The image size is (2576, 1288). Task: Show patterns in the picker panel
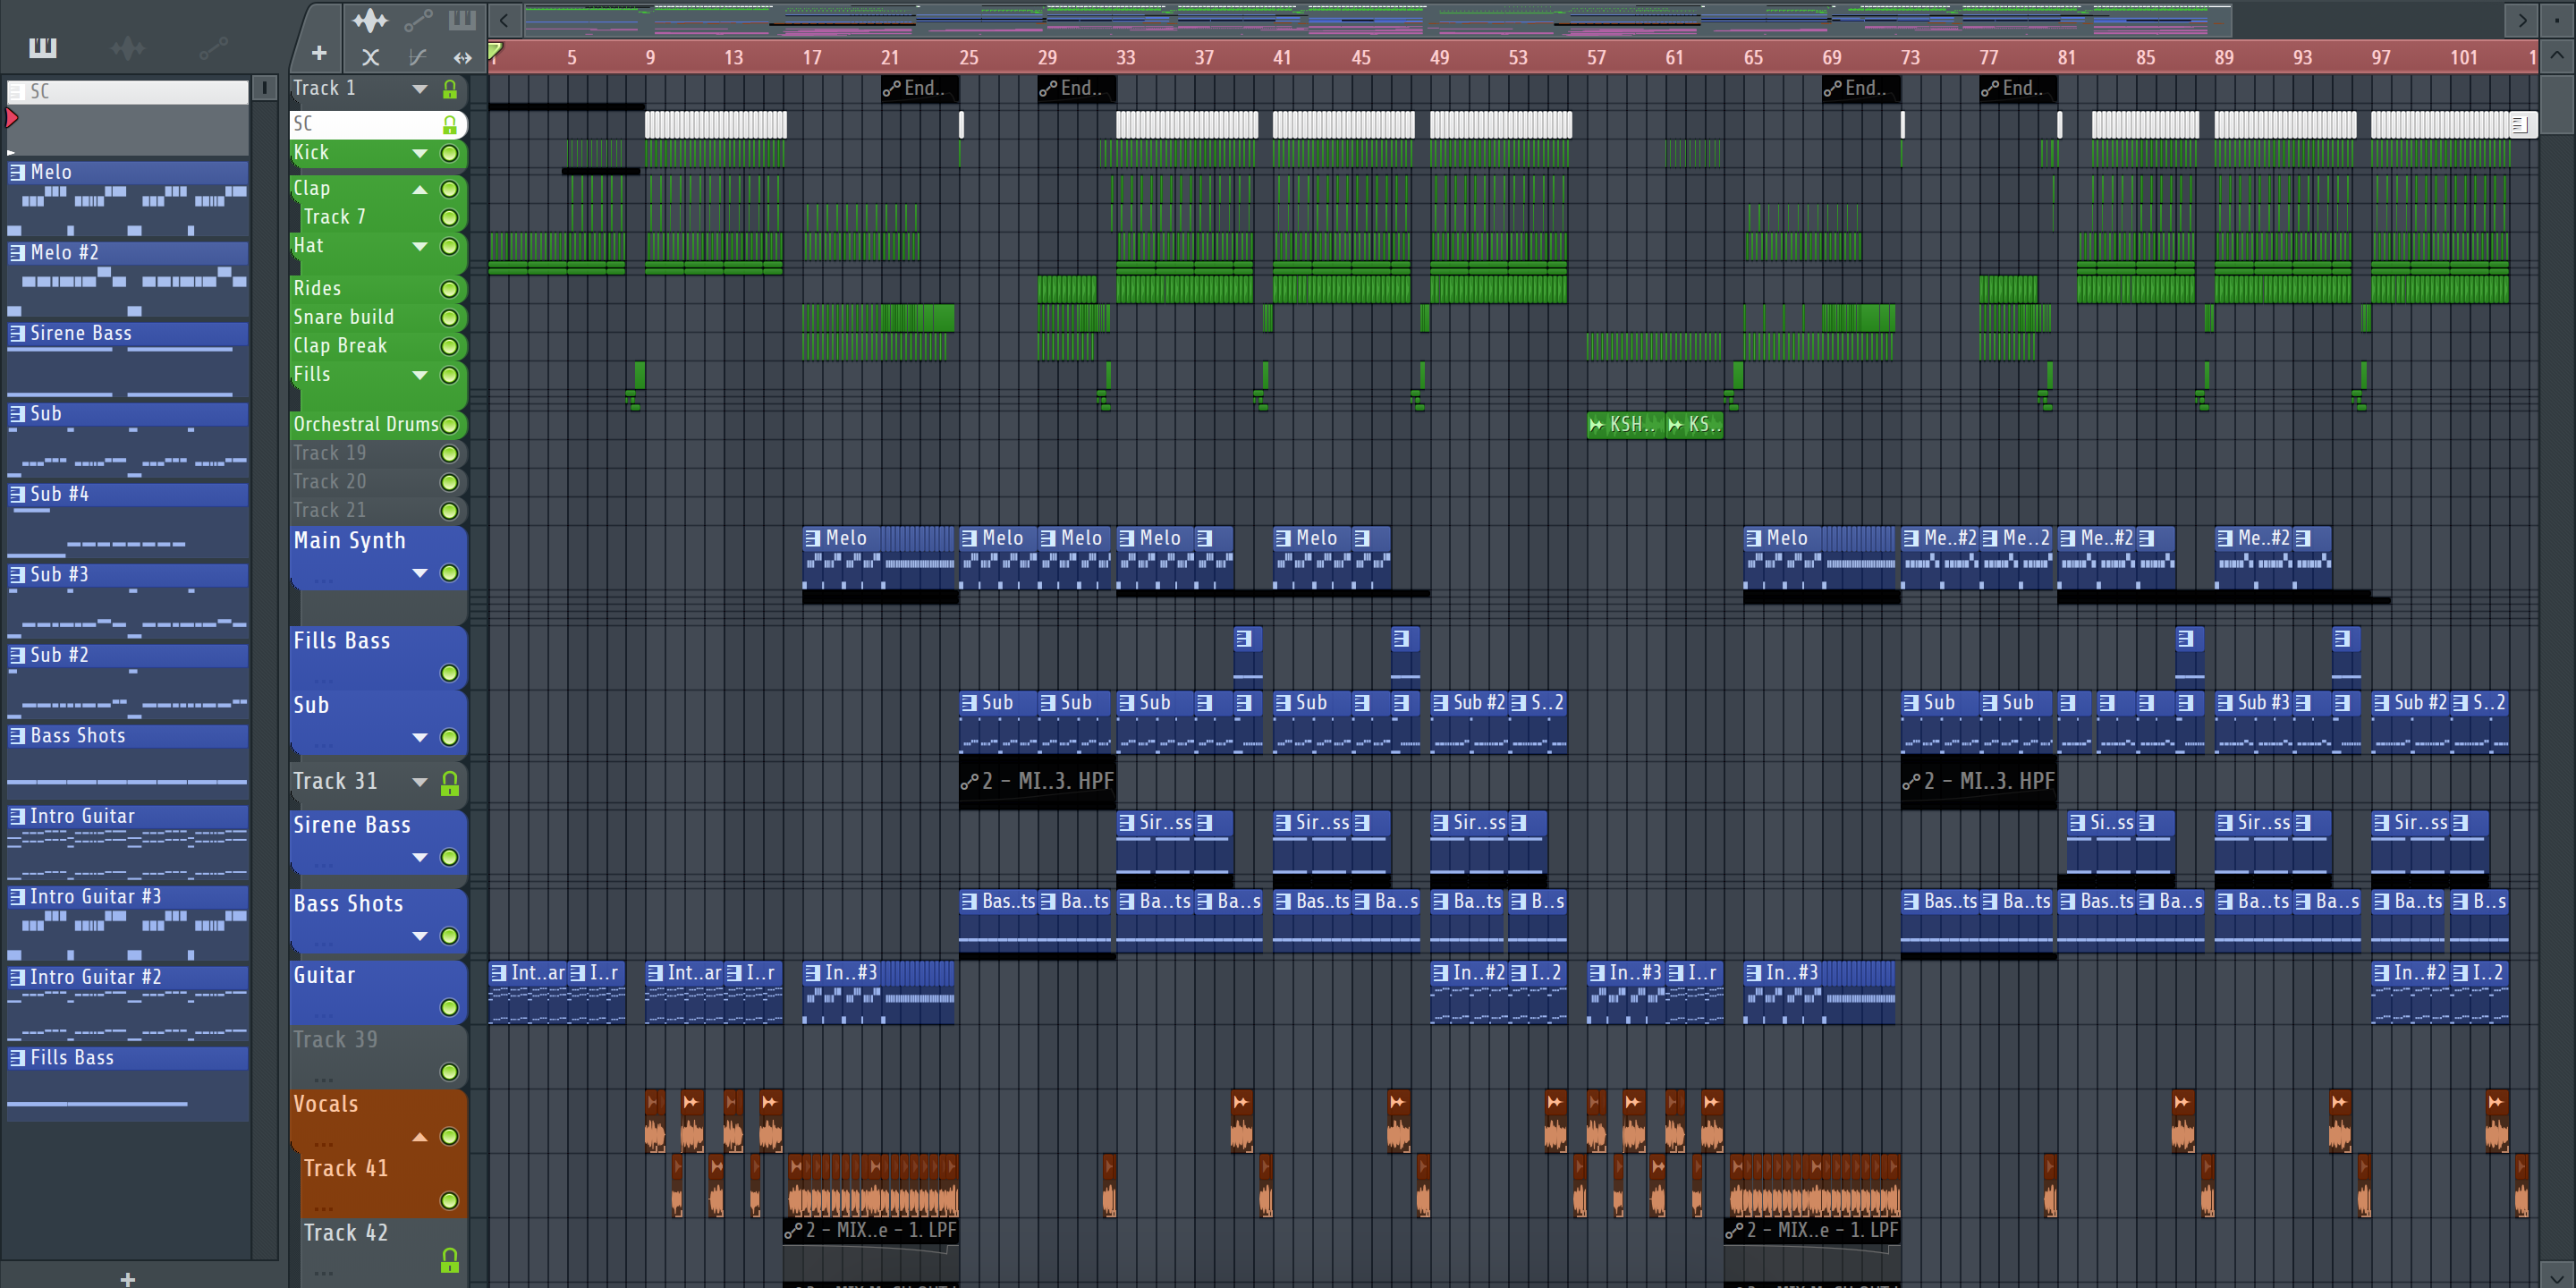(x=43, y=47)
